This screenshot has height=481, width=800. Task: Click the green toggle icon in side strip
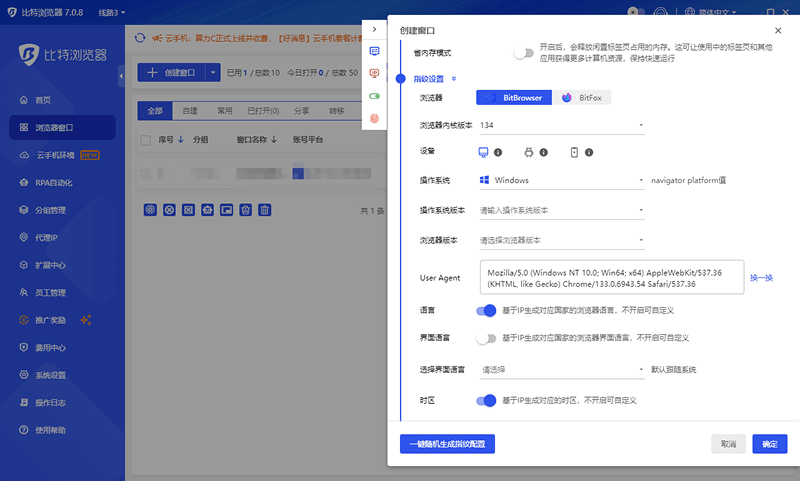click(375, 96)
